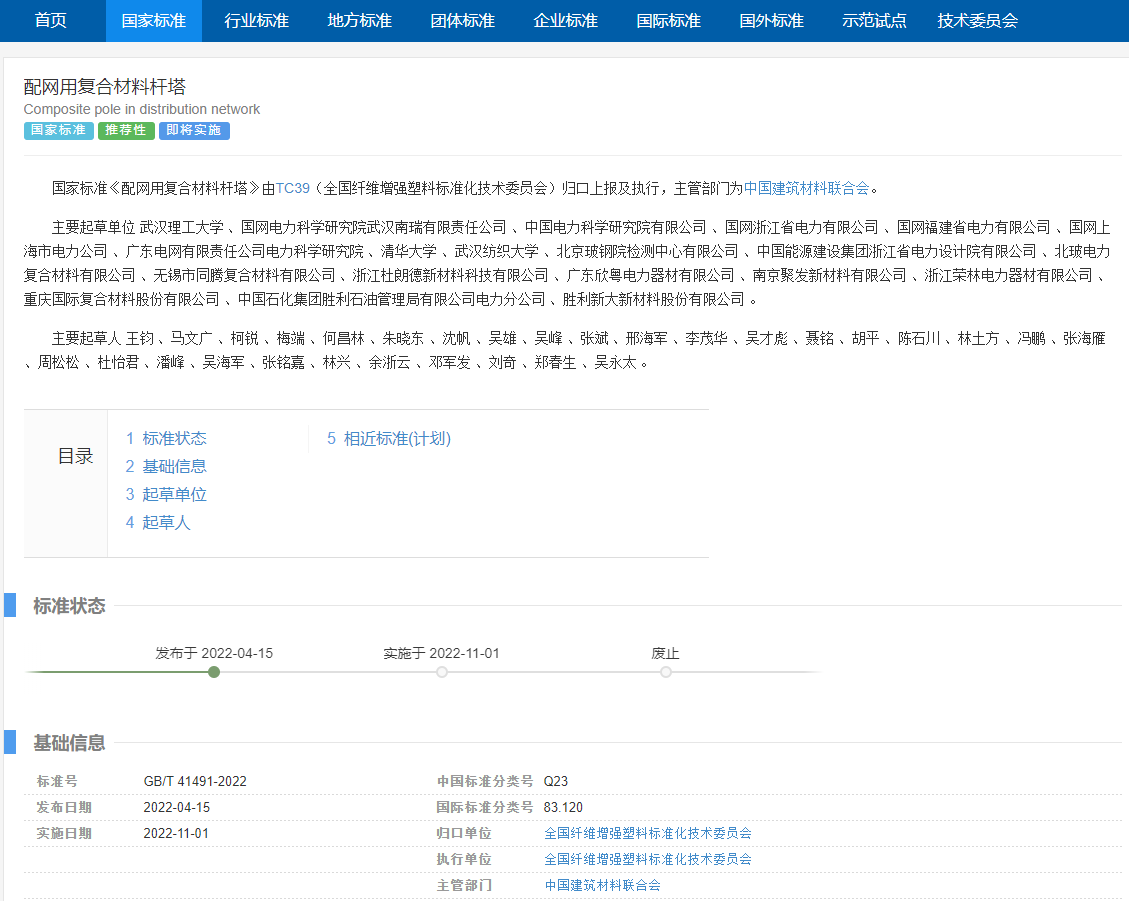Screen dimensions: 1129x901
Task: Select the 地方标准 navigation tab
Action: (360, 21)
